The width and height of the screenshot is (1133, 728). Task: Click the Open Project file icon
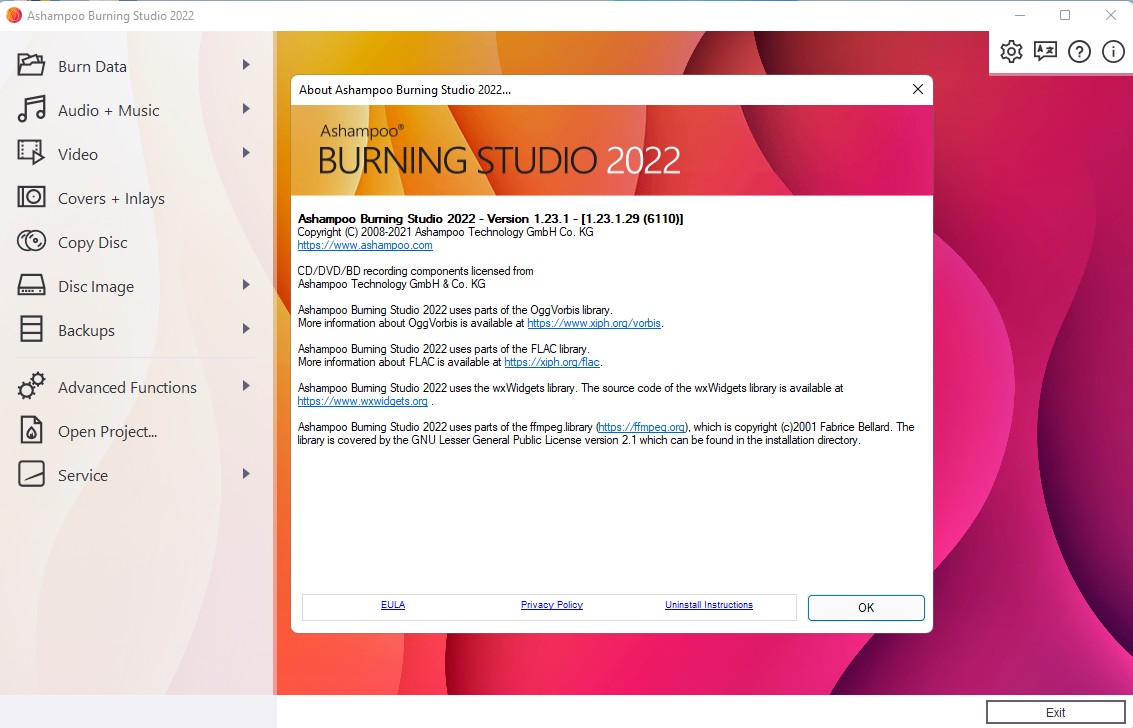[x=31, y=430]
